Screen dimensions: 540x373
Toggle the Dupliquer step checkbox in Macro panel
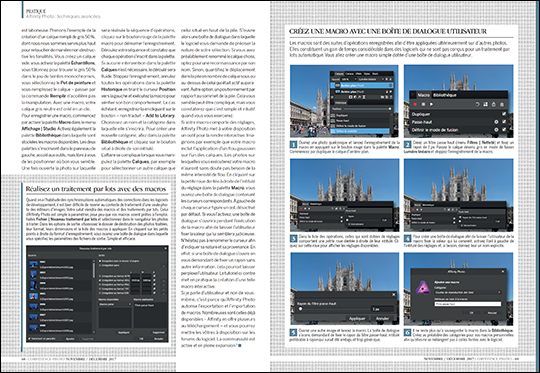[x=504, y=114]
